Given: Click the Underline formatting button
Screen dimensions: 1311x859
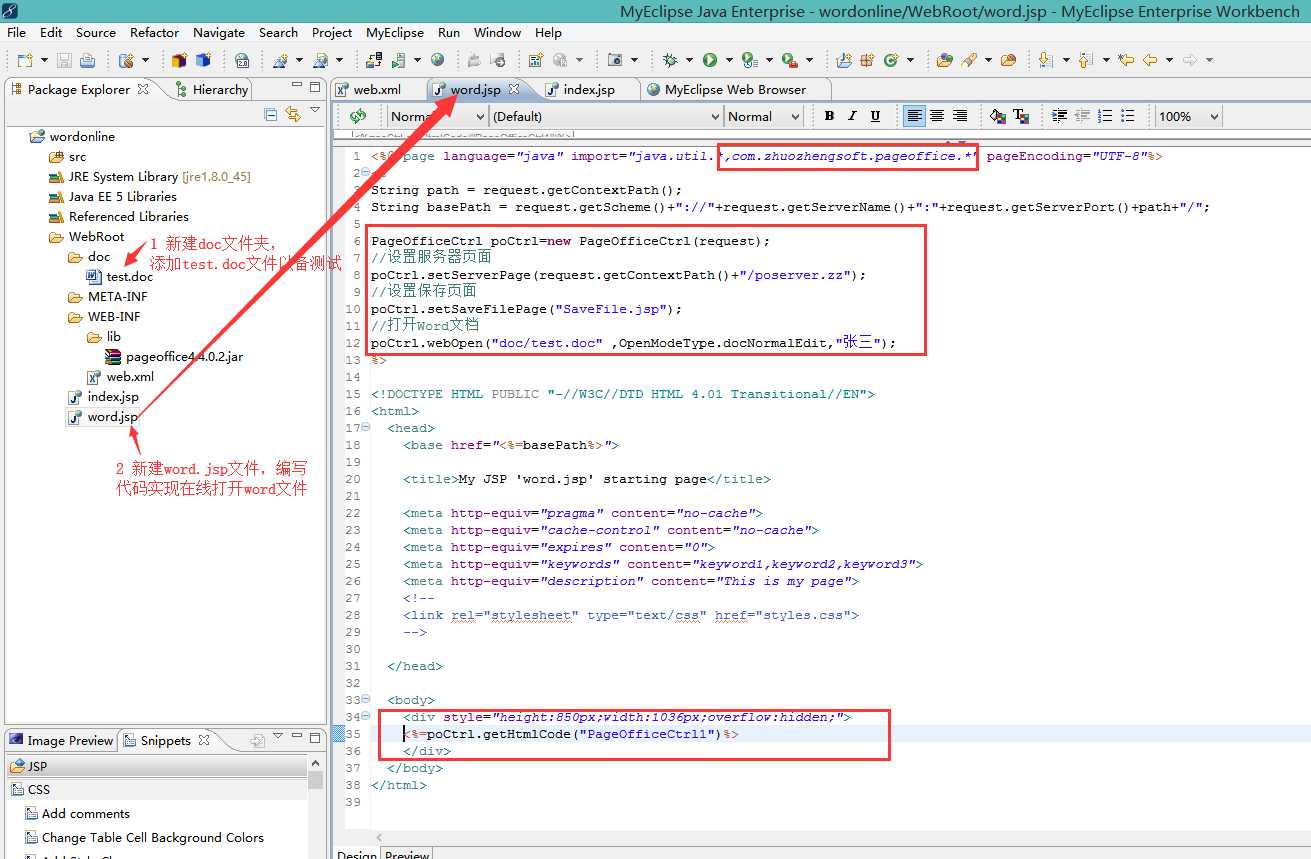Looking at the screenshot, I should (x=875, y=116).
